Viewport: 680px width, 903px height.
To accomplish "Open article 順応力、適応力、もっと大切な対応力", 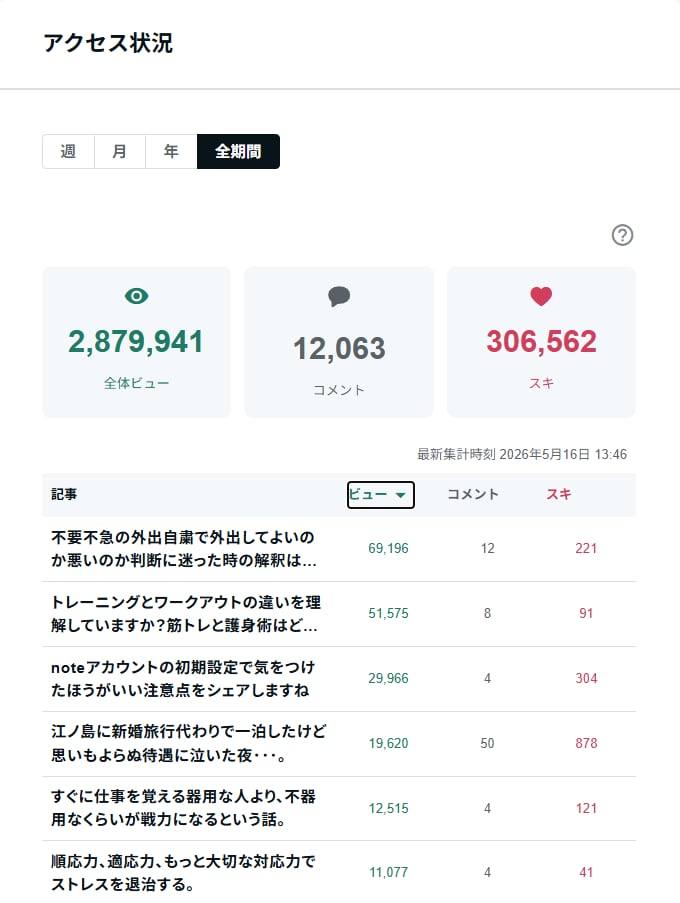I will 183,872.
